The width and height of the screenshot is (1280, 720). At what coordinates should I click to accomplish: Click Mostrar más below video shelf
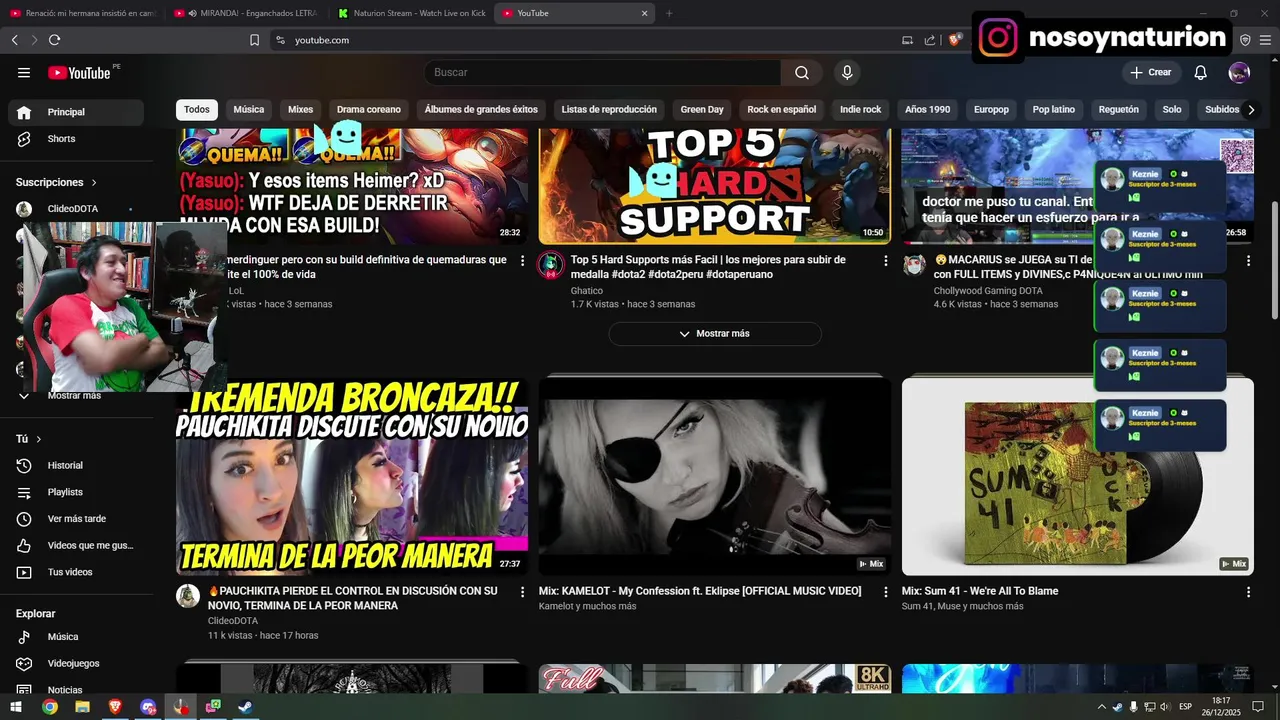[715, 334]
